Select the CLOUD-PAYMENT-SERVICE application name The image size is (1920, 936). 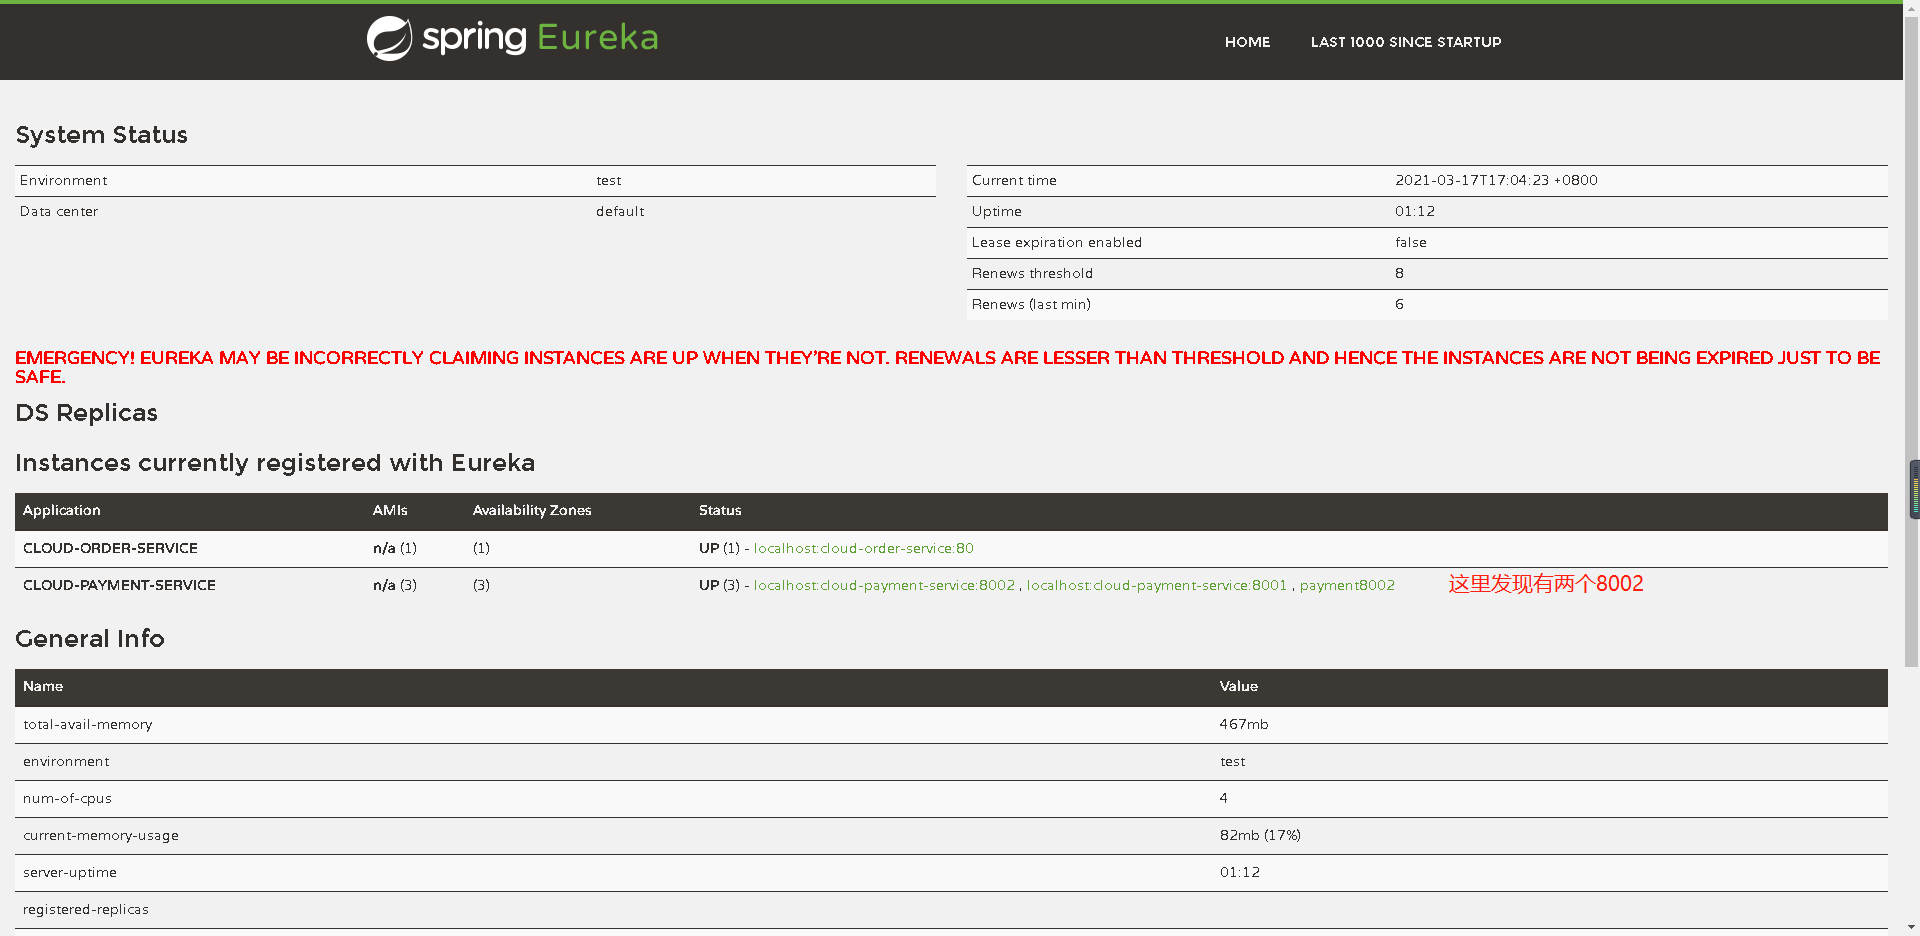pos(119,585)
